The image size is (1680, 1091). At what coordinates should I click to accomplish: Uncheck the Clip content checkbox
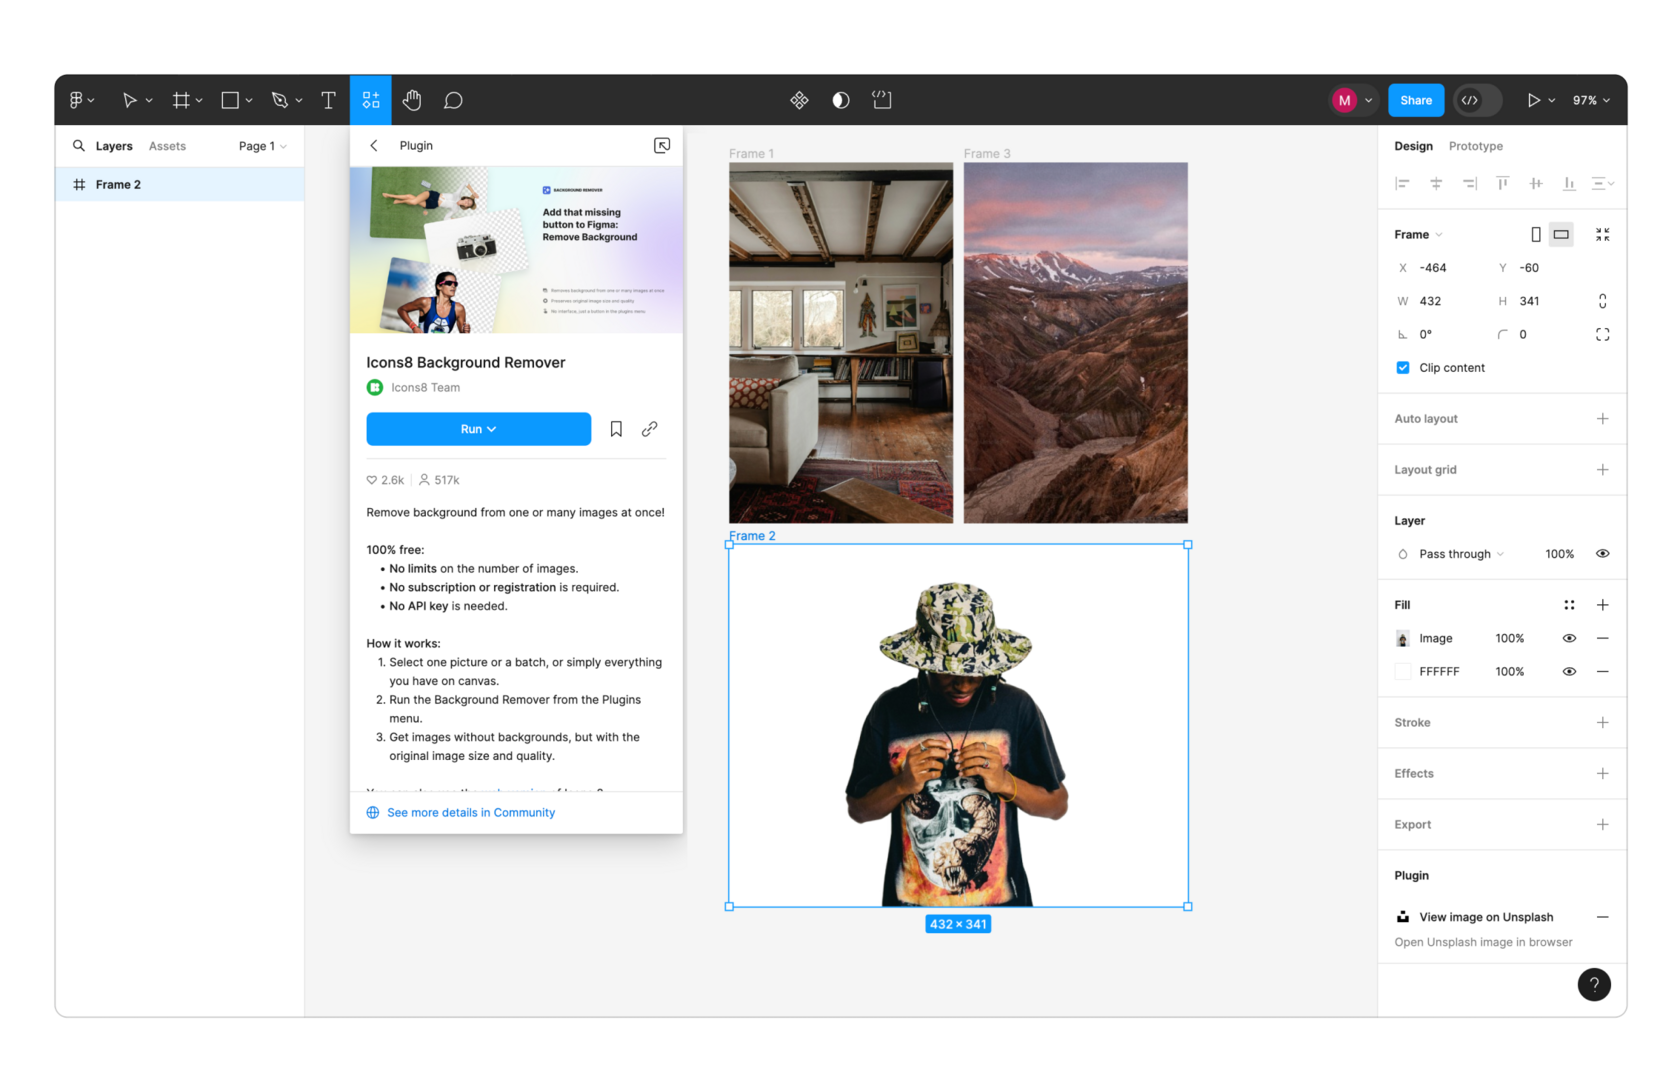pyautogui.click(x=1403, y=368)
